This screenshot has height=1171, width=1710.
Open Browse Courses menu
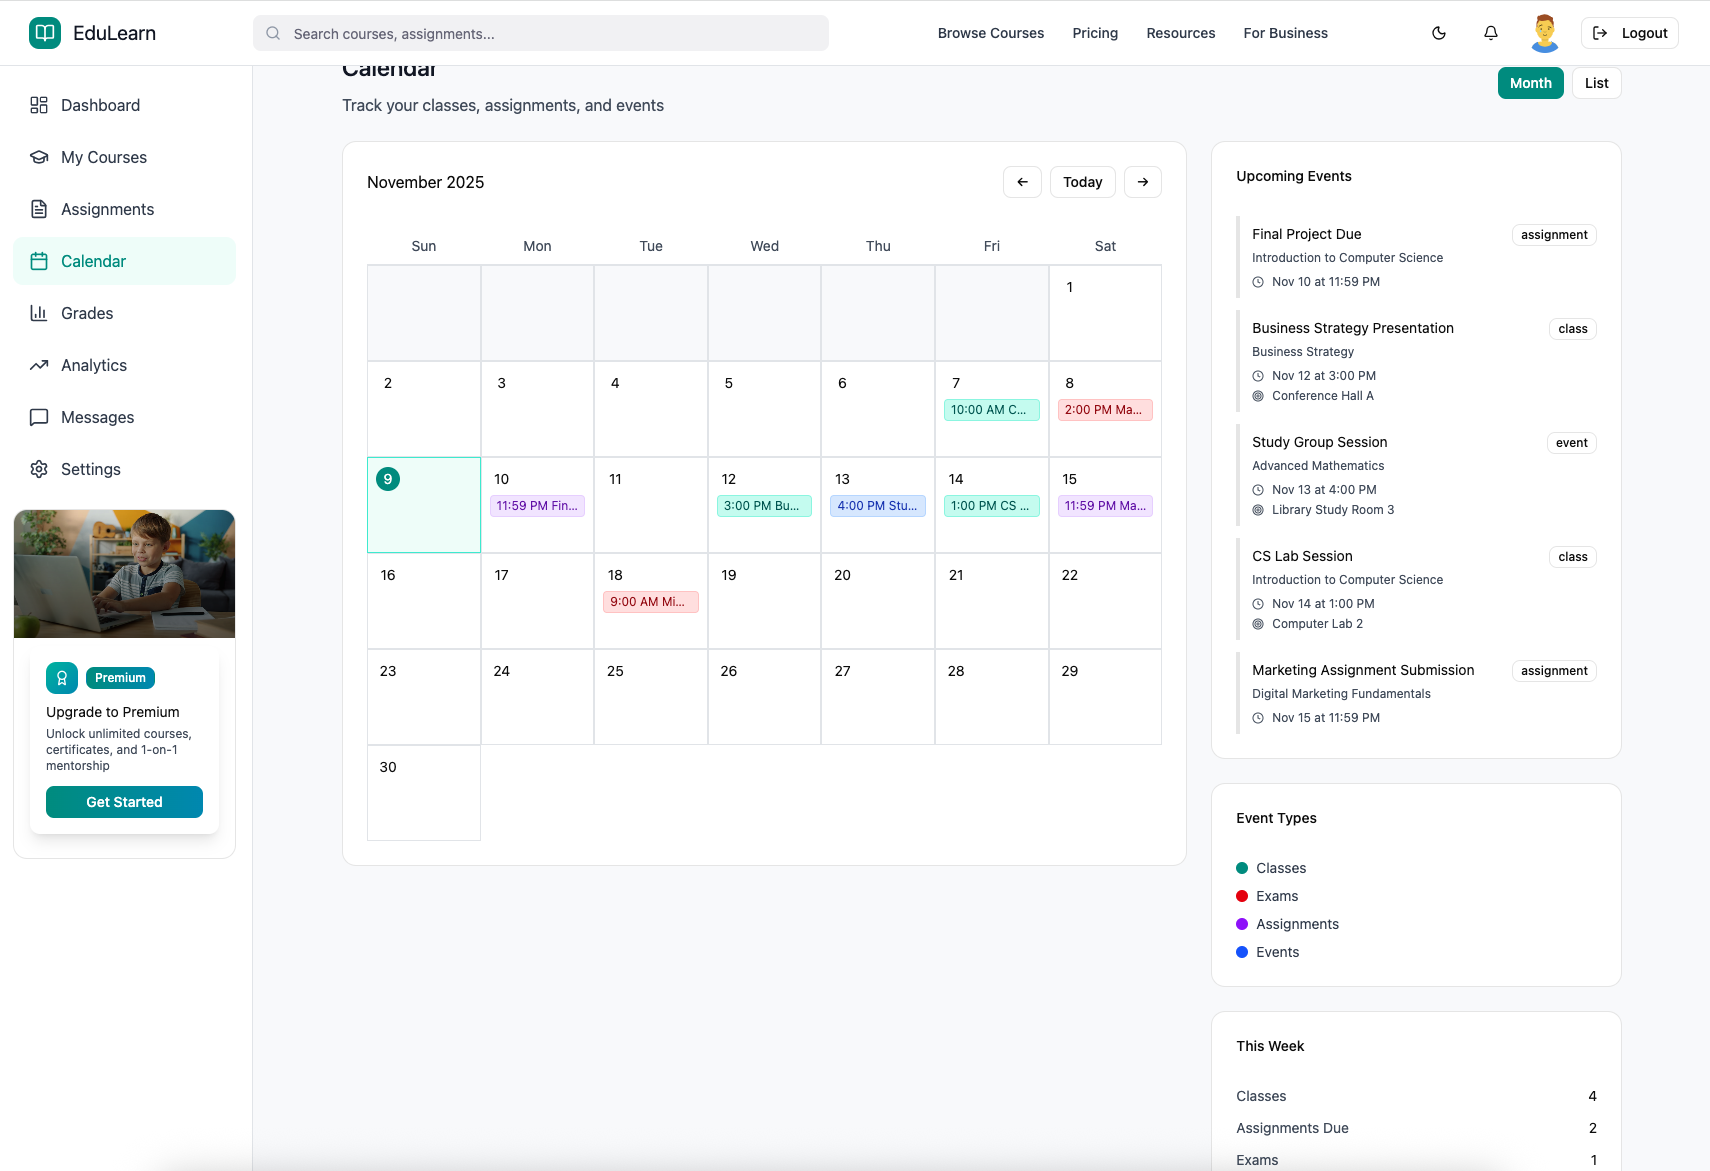tap(990, 33)
